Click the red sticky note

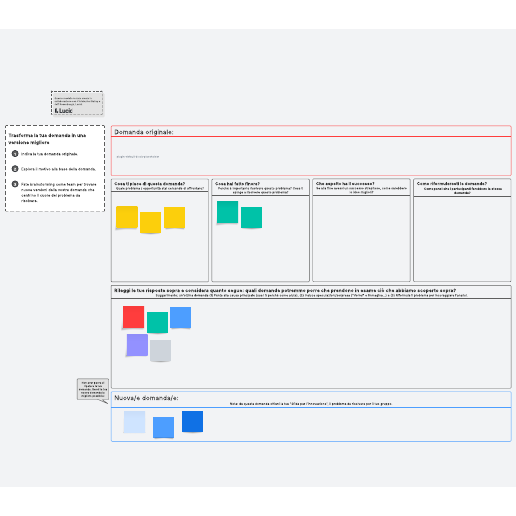[133, 317]
